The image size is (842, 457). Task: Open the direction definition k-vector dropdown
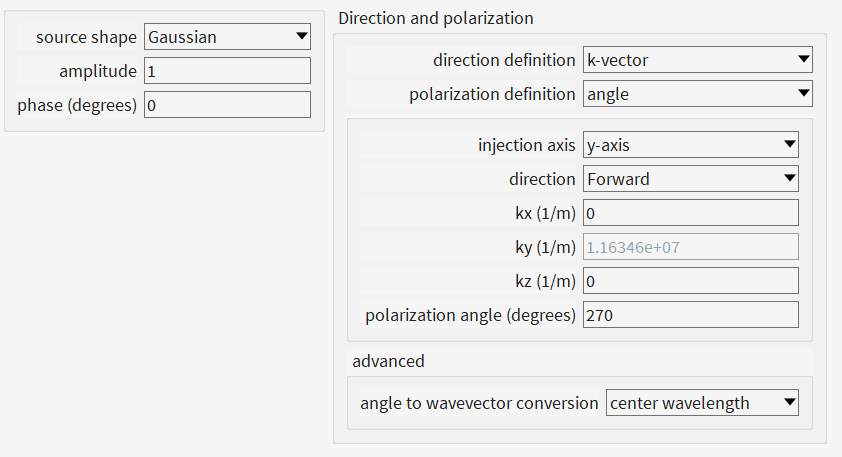click(x=698, y=60)
